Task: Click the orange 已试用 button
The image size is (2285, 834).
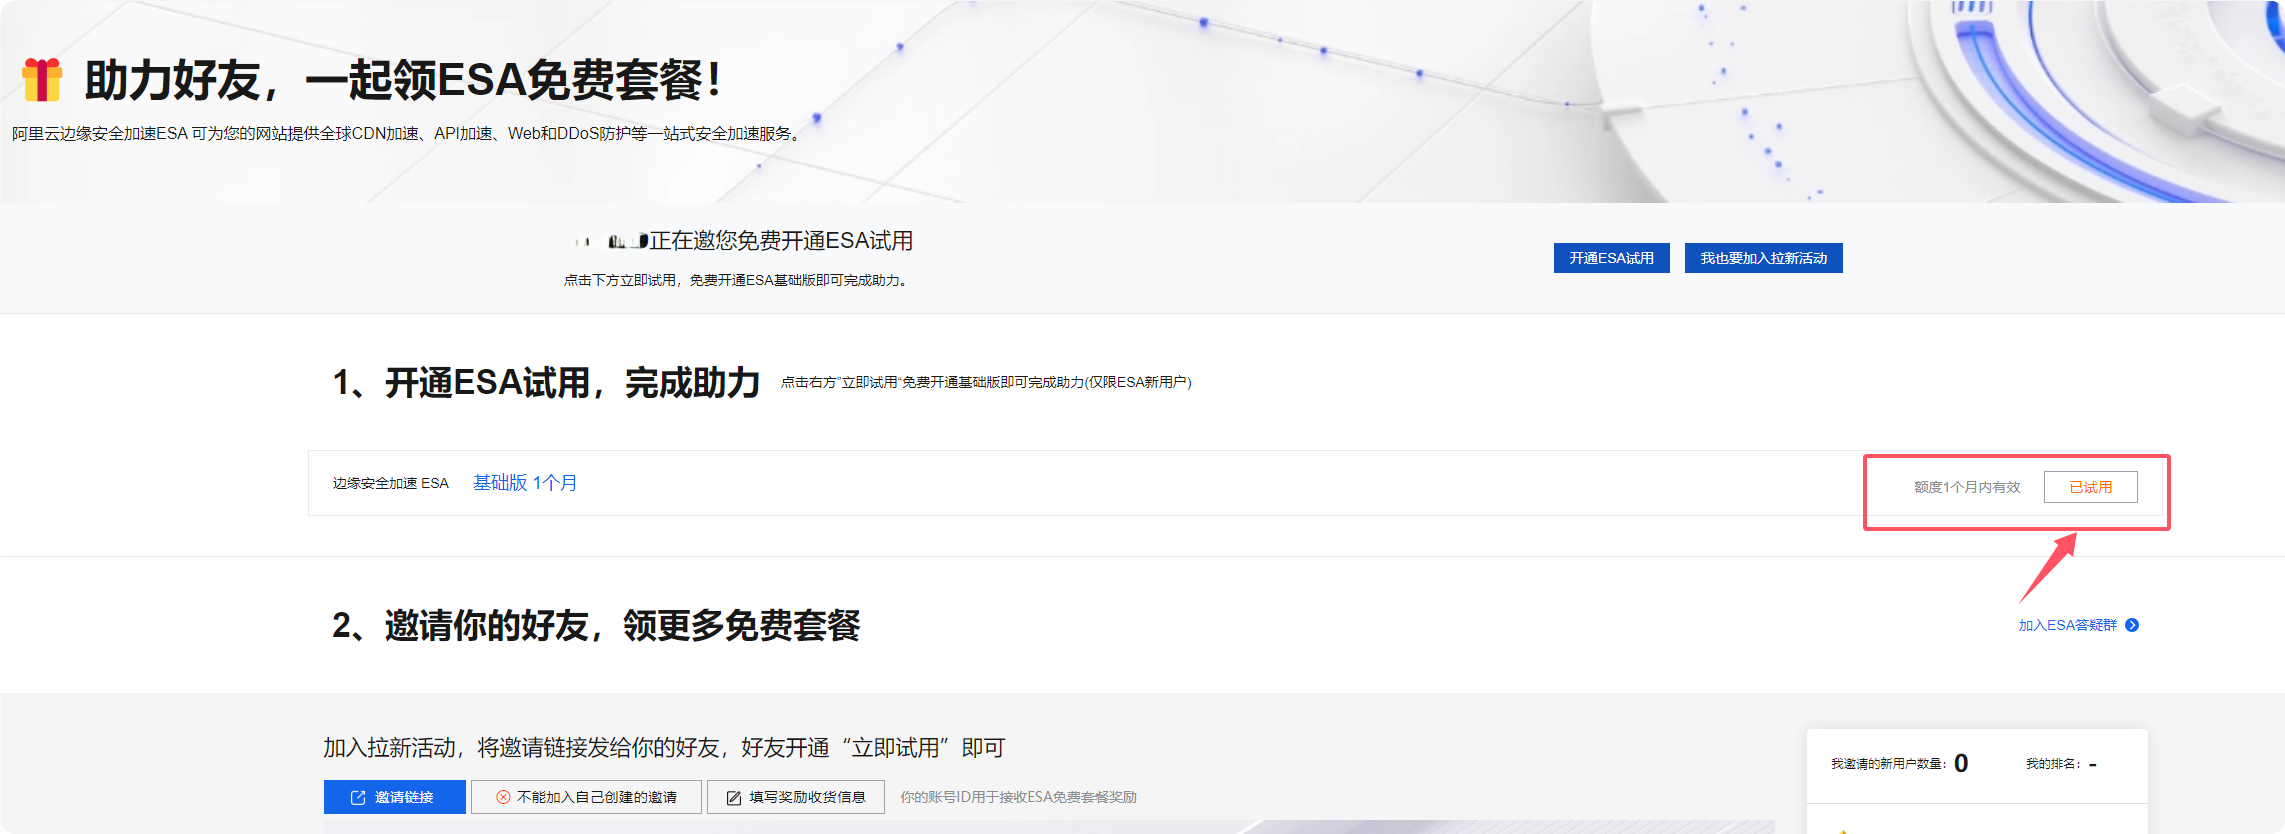Action: (x=2090, y=487)
